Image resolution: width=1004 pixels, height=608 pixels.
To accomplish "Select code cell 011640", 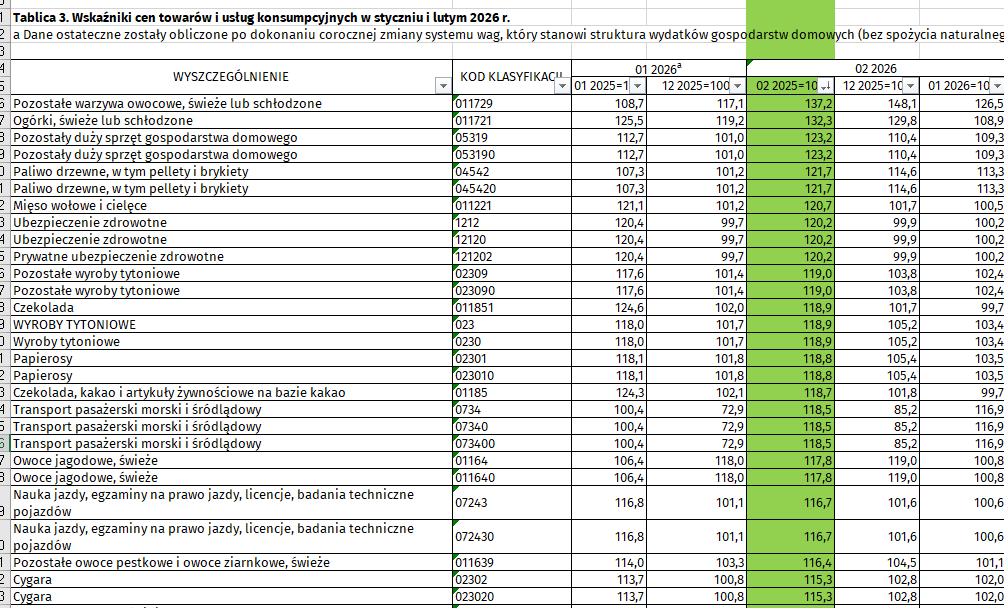I will coord(512,477).
